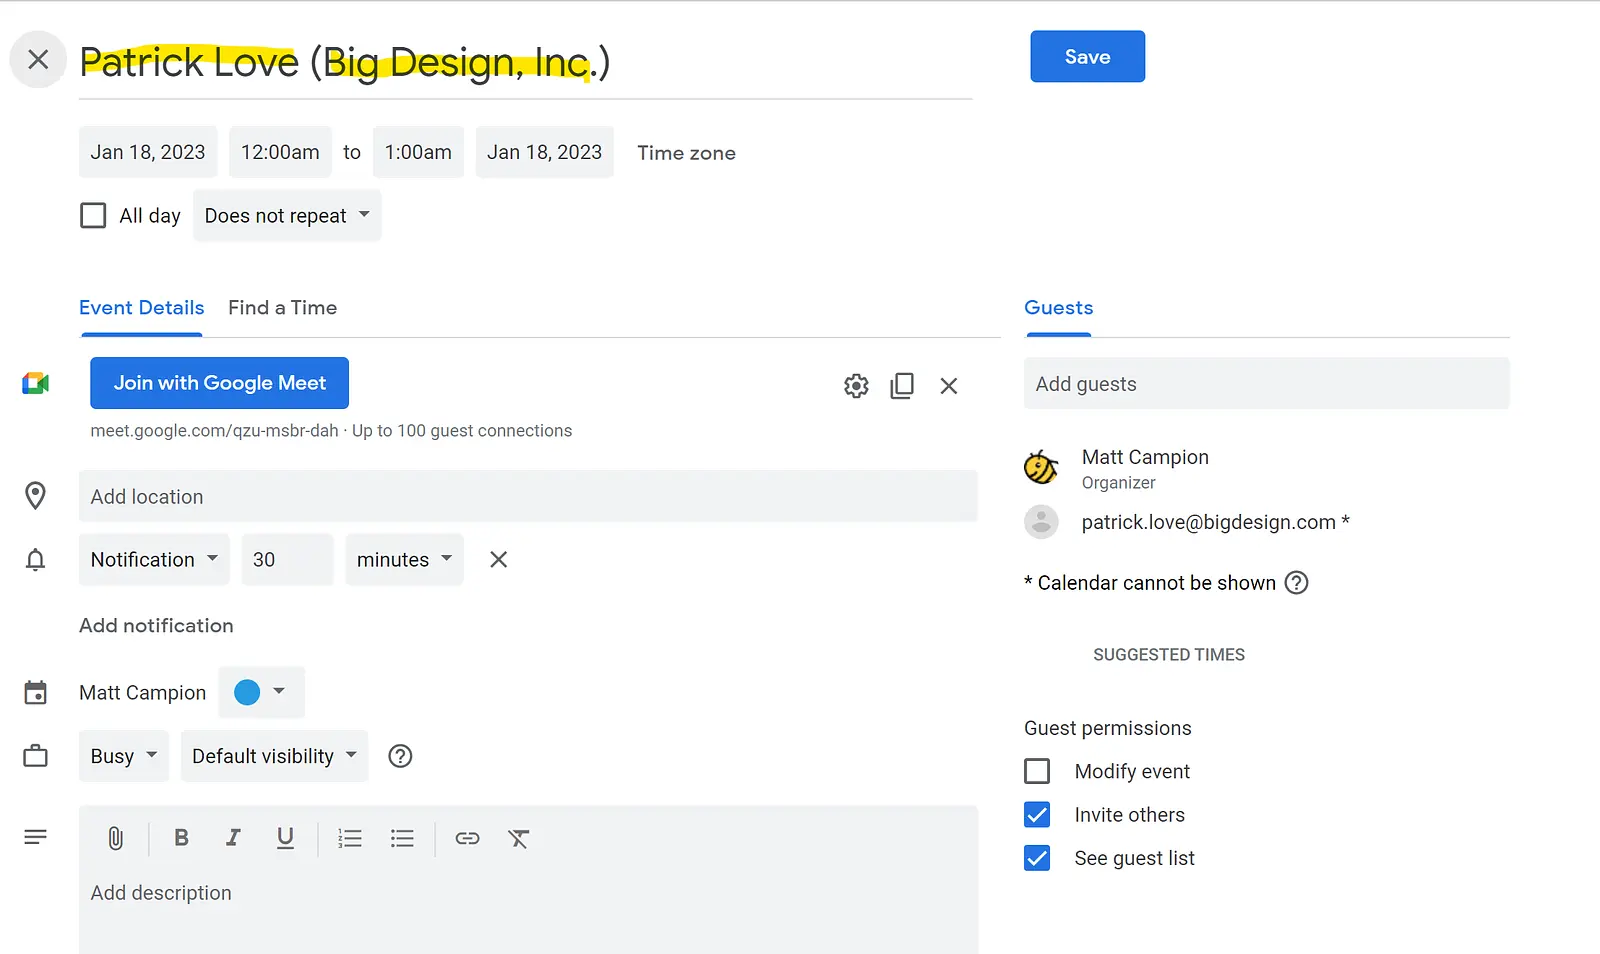Open the Busy availability dropdown
Screen dimensions: 1600x954
(x=124, y=756)
